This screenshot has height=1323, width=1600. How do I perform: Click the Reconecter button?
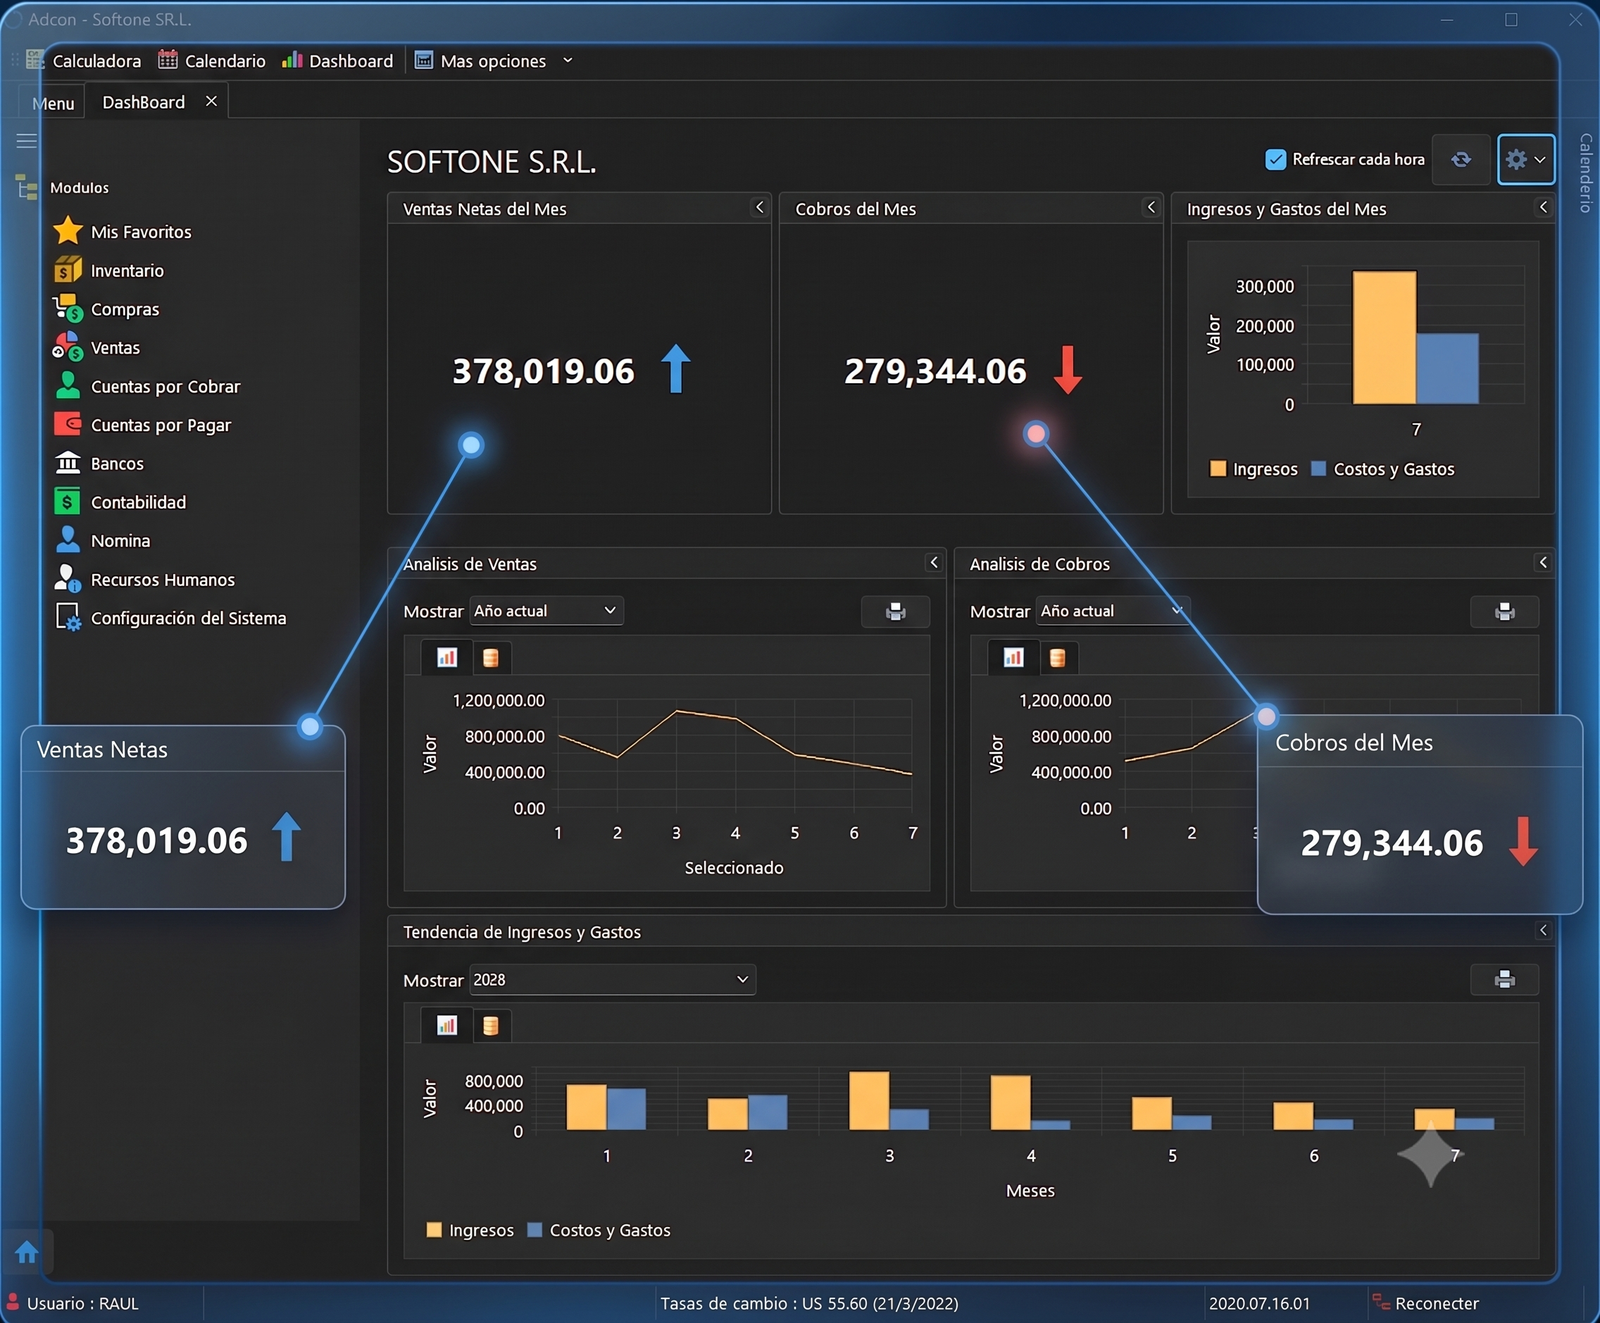point(1426,1303)
